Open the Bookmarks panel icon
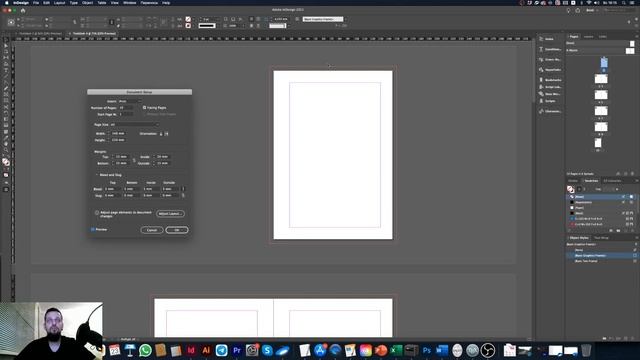The image size is (640, 360). tap(541, 80)
